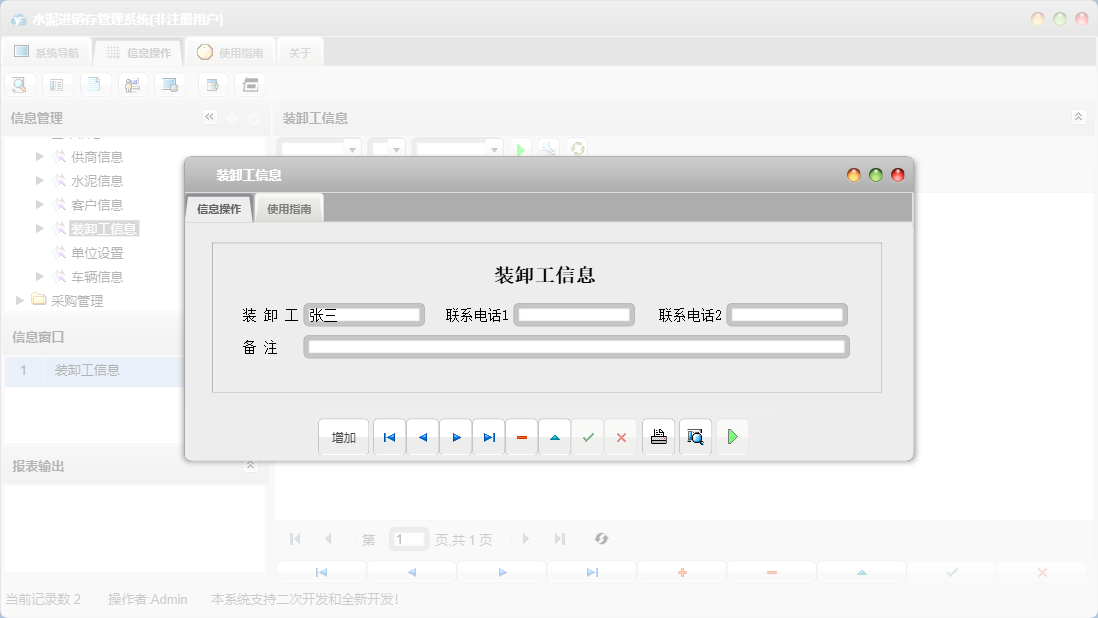Click the last window-style main toolbar icon
The image size is (1098, 618).
pos(250,85)
